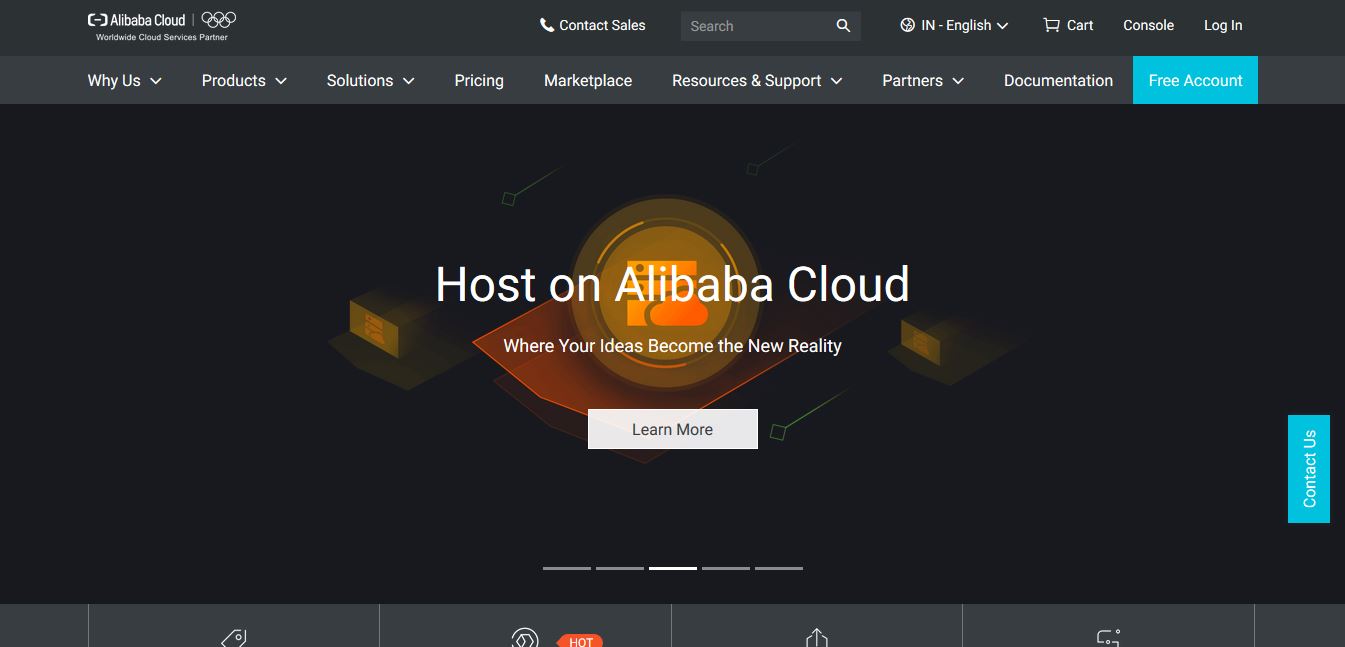Click inside the Search input field
Image resolution: width=1345 pixels, height=647 pixels.
755,26
